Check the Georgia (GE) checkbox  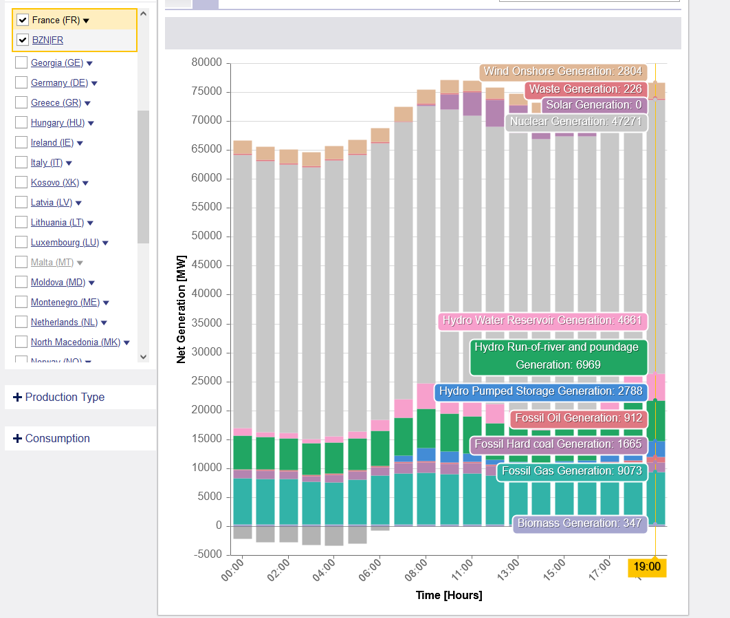pos(21,62)
